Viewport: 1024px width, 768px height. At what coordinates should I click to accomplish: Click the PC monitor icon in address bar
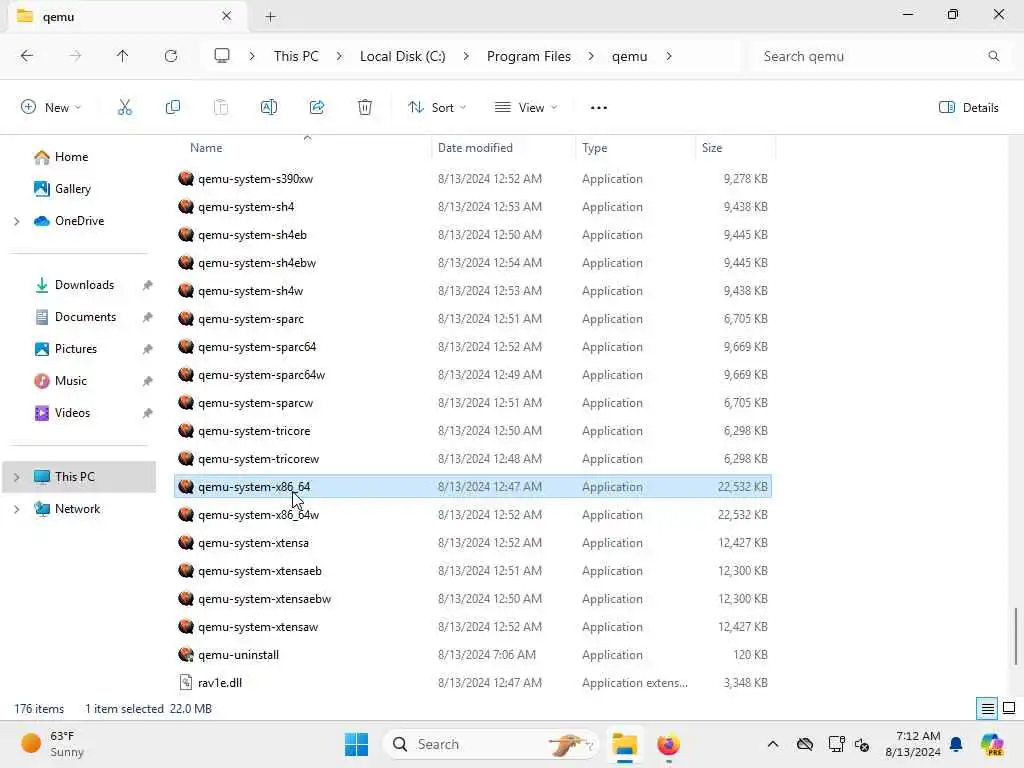222,56
